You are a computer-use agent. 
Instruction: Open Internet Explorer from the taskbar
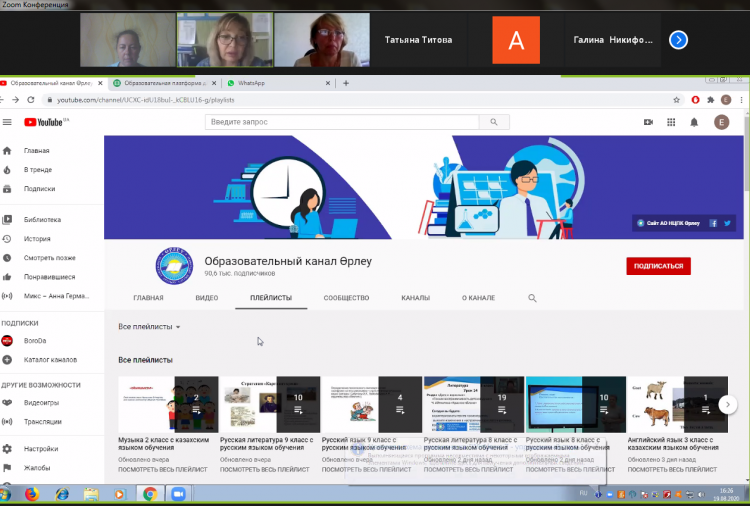coord(62,494)
